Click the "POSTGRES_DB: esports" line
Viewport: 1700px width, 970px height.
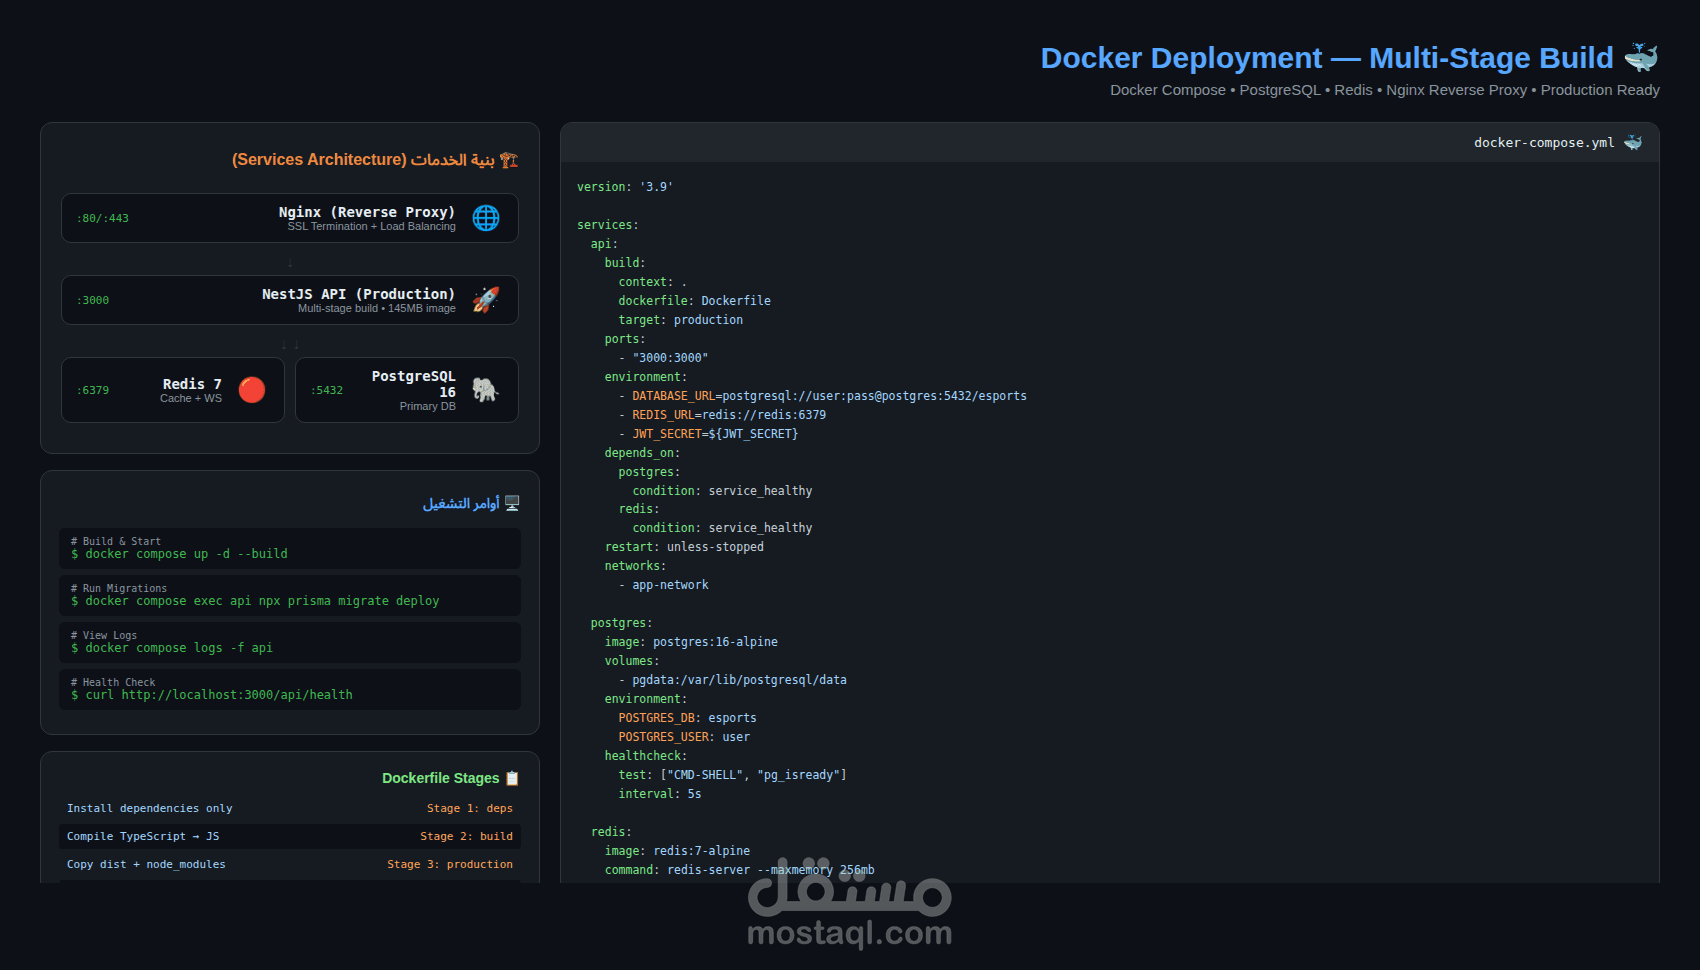(x=688, y=718)
